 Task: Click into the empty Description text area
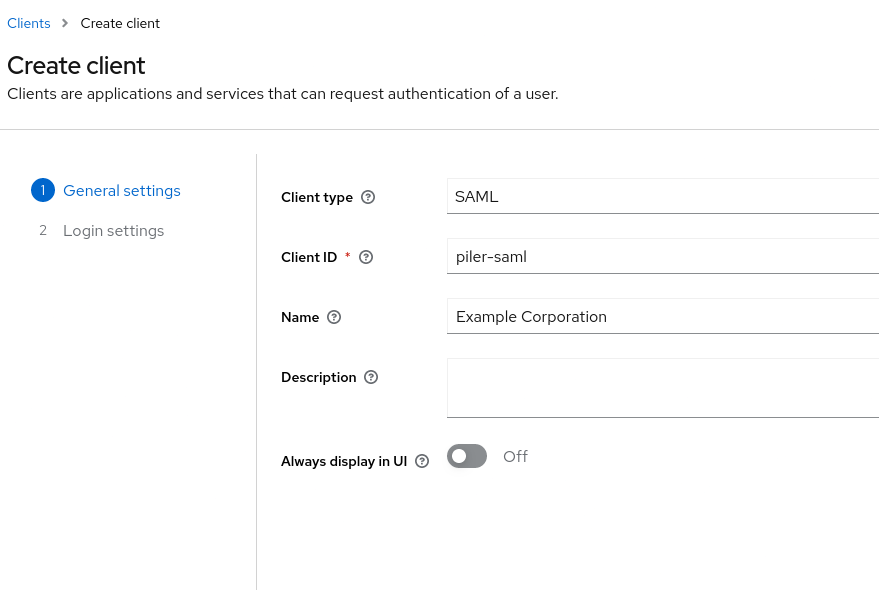click(x=662, y=387)
